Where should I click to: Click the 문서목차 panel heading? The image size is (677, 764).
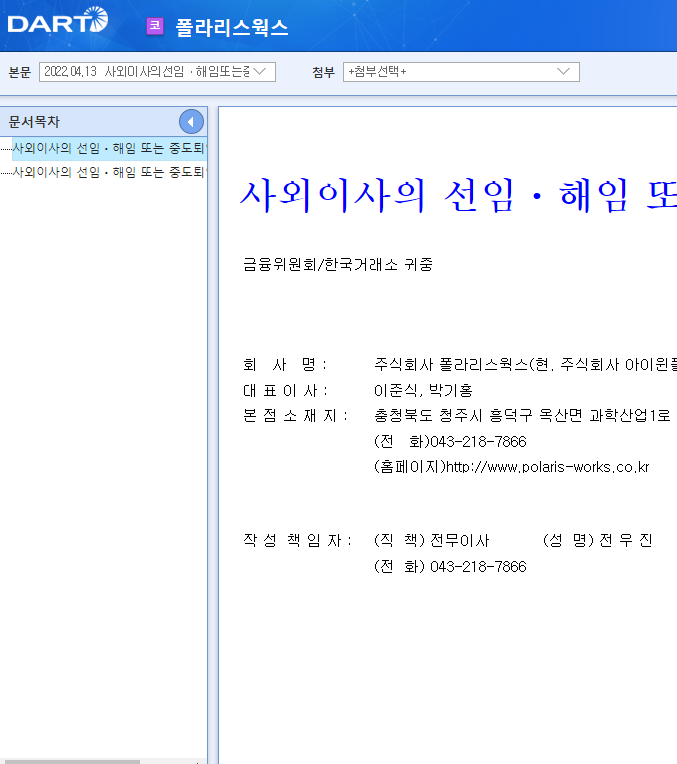(x=34, y=122)
